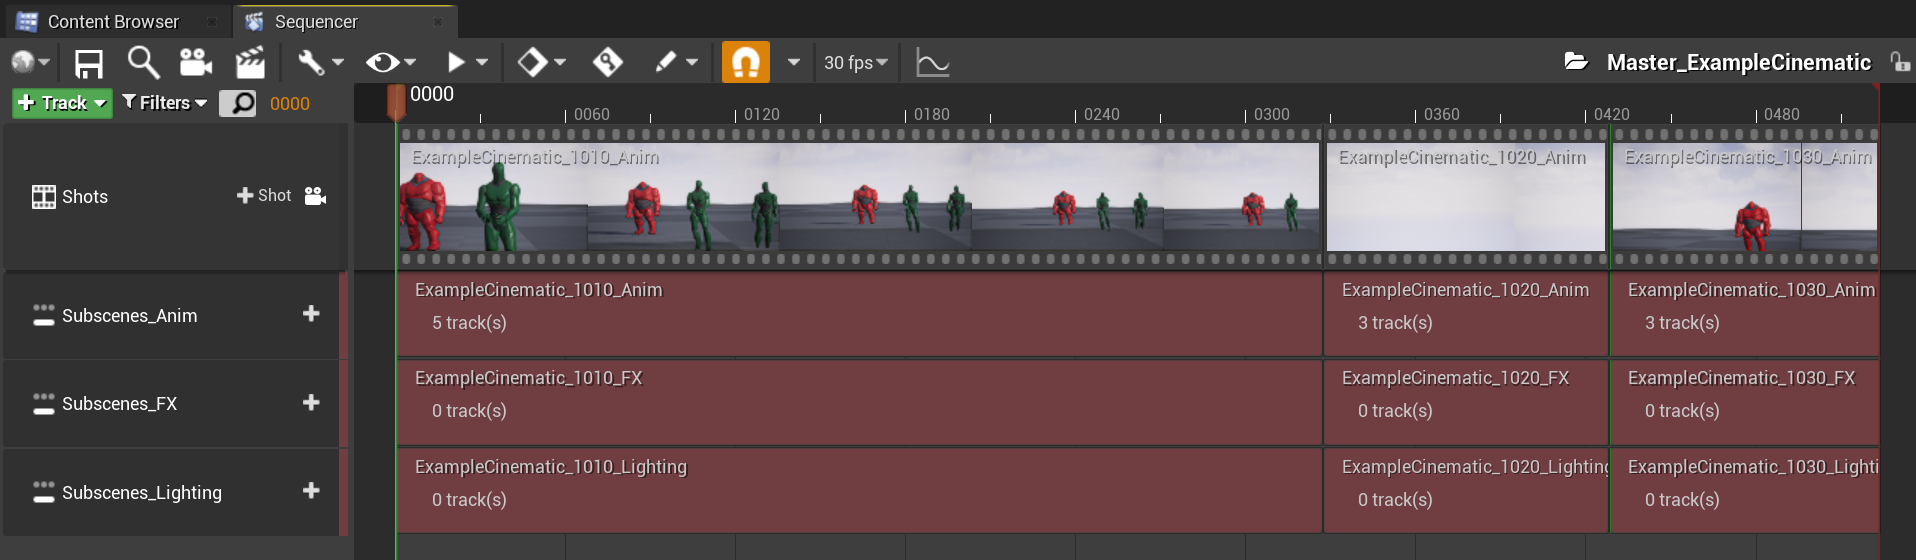This screenshot has height=560, width=1916.
Task: Click the pencil edit mode icon
Action: 665,62
